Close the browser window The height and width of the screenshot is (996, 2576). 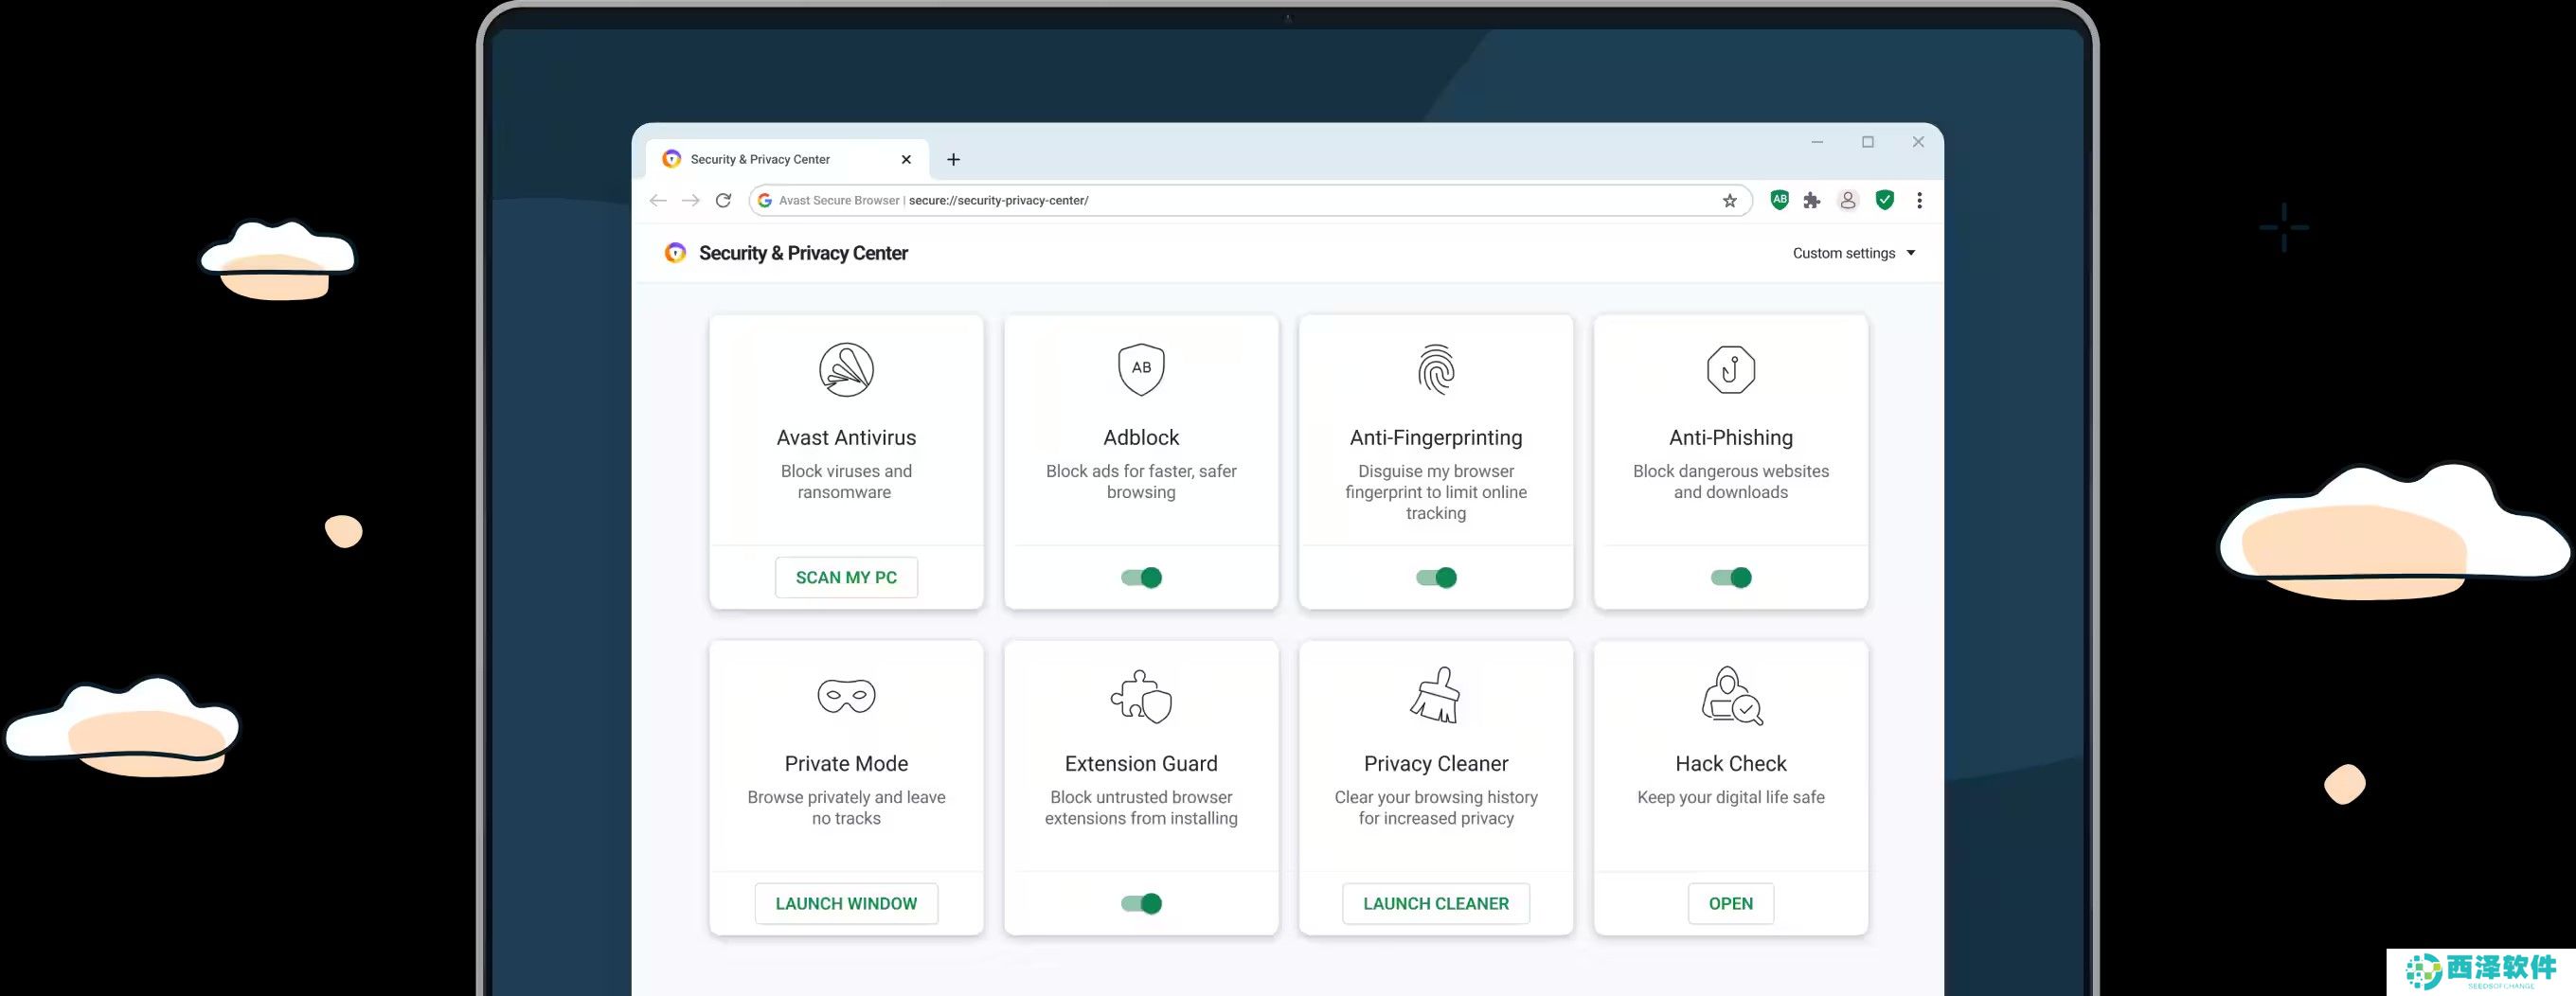click(x=1918, y=142)
